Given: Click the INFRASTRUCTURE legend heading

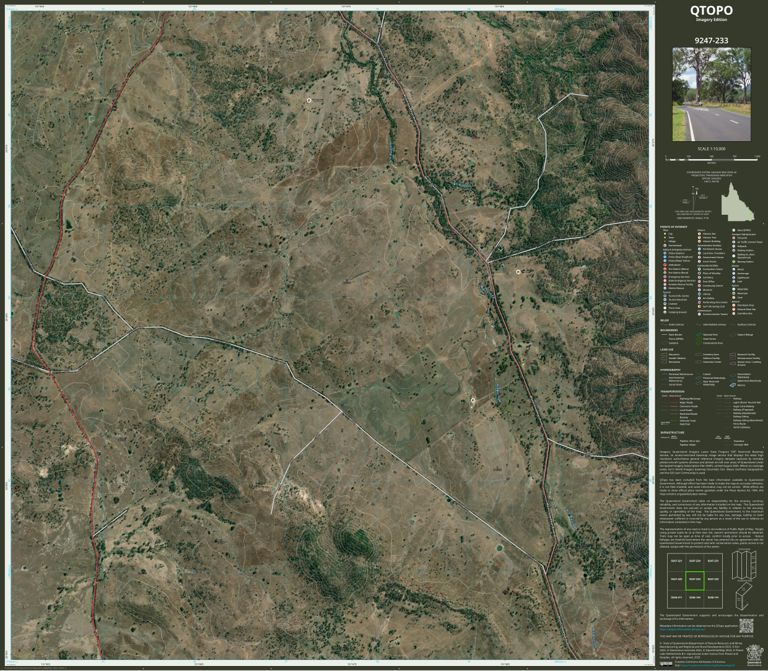Looking at the screenshot, I should tap(672, 432).
